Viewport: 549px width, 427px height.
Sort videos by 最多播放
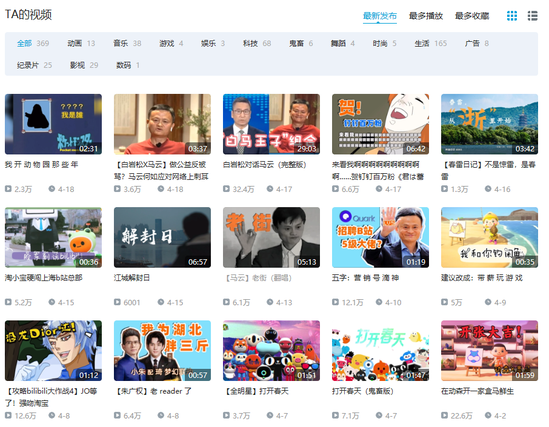(426, 16)
